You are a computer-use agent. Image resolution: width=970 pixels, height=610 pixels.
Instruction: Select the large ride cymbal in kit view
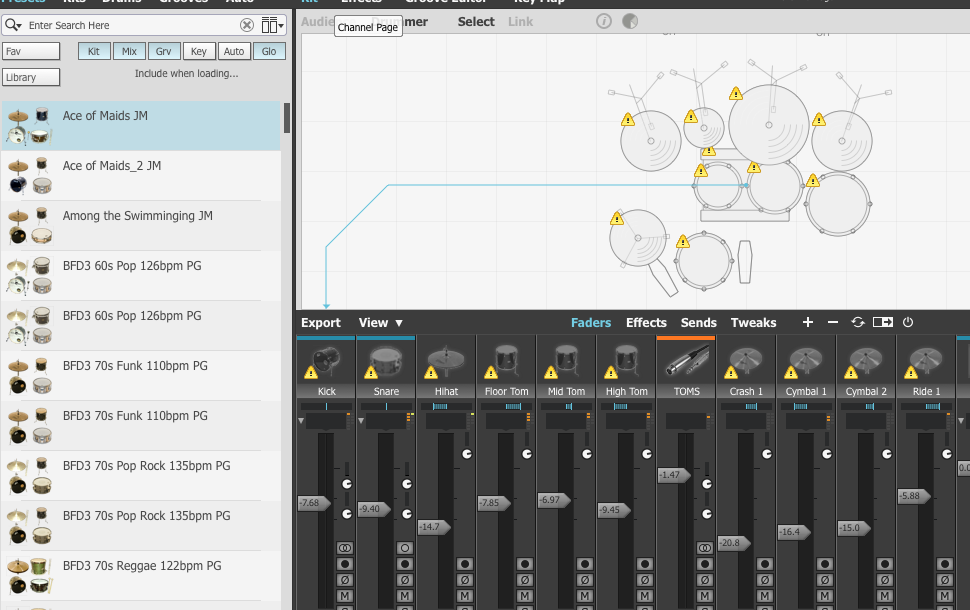coord(769,125)
